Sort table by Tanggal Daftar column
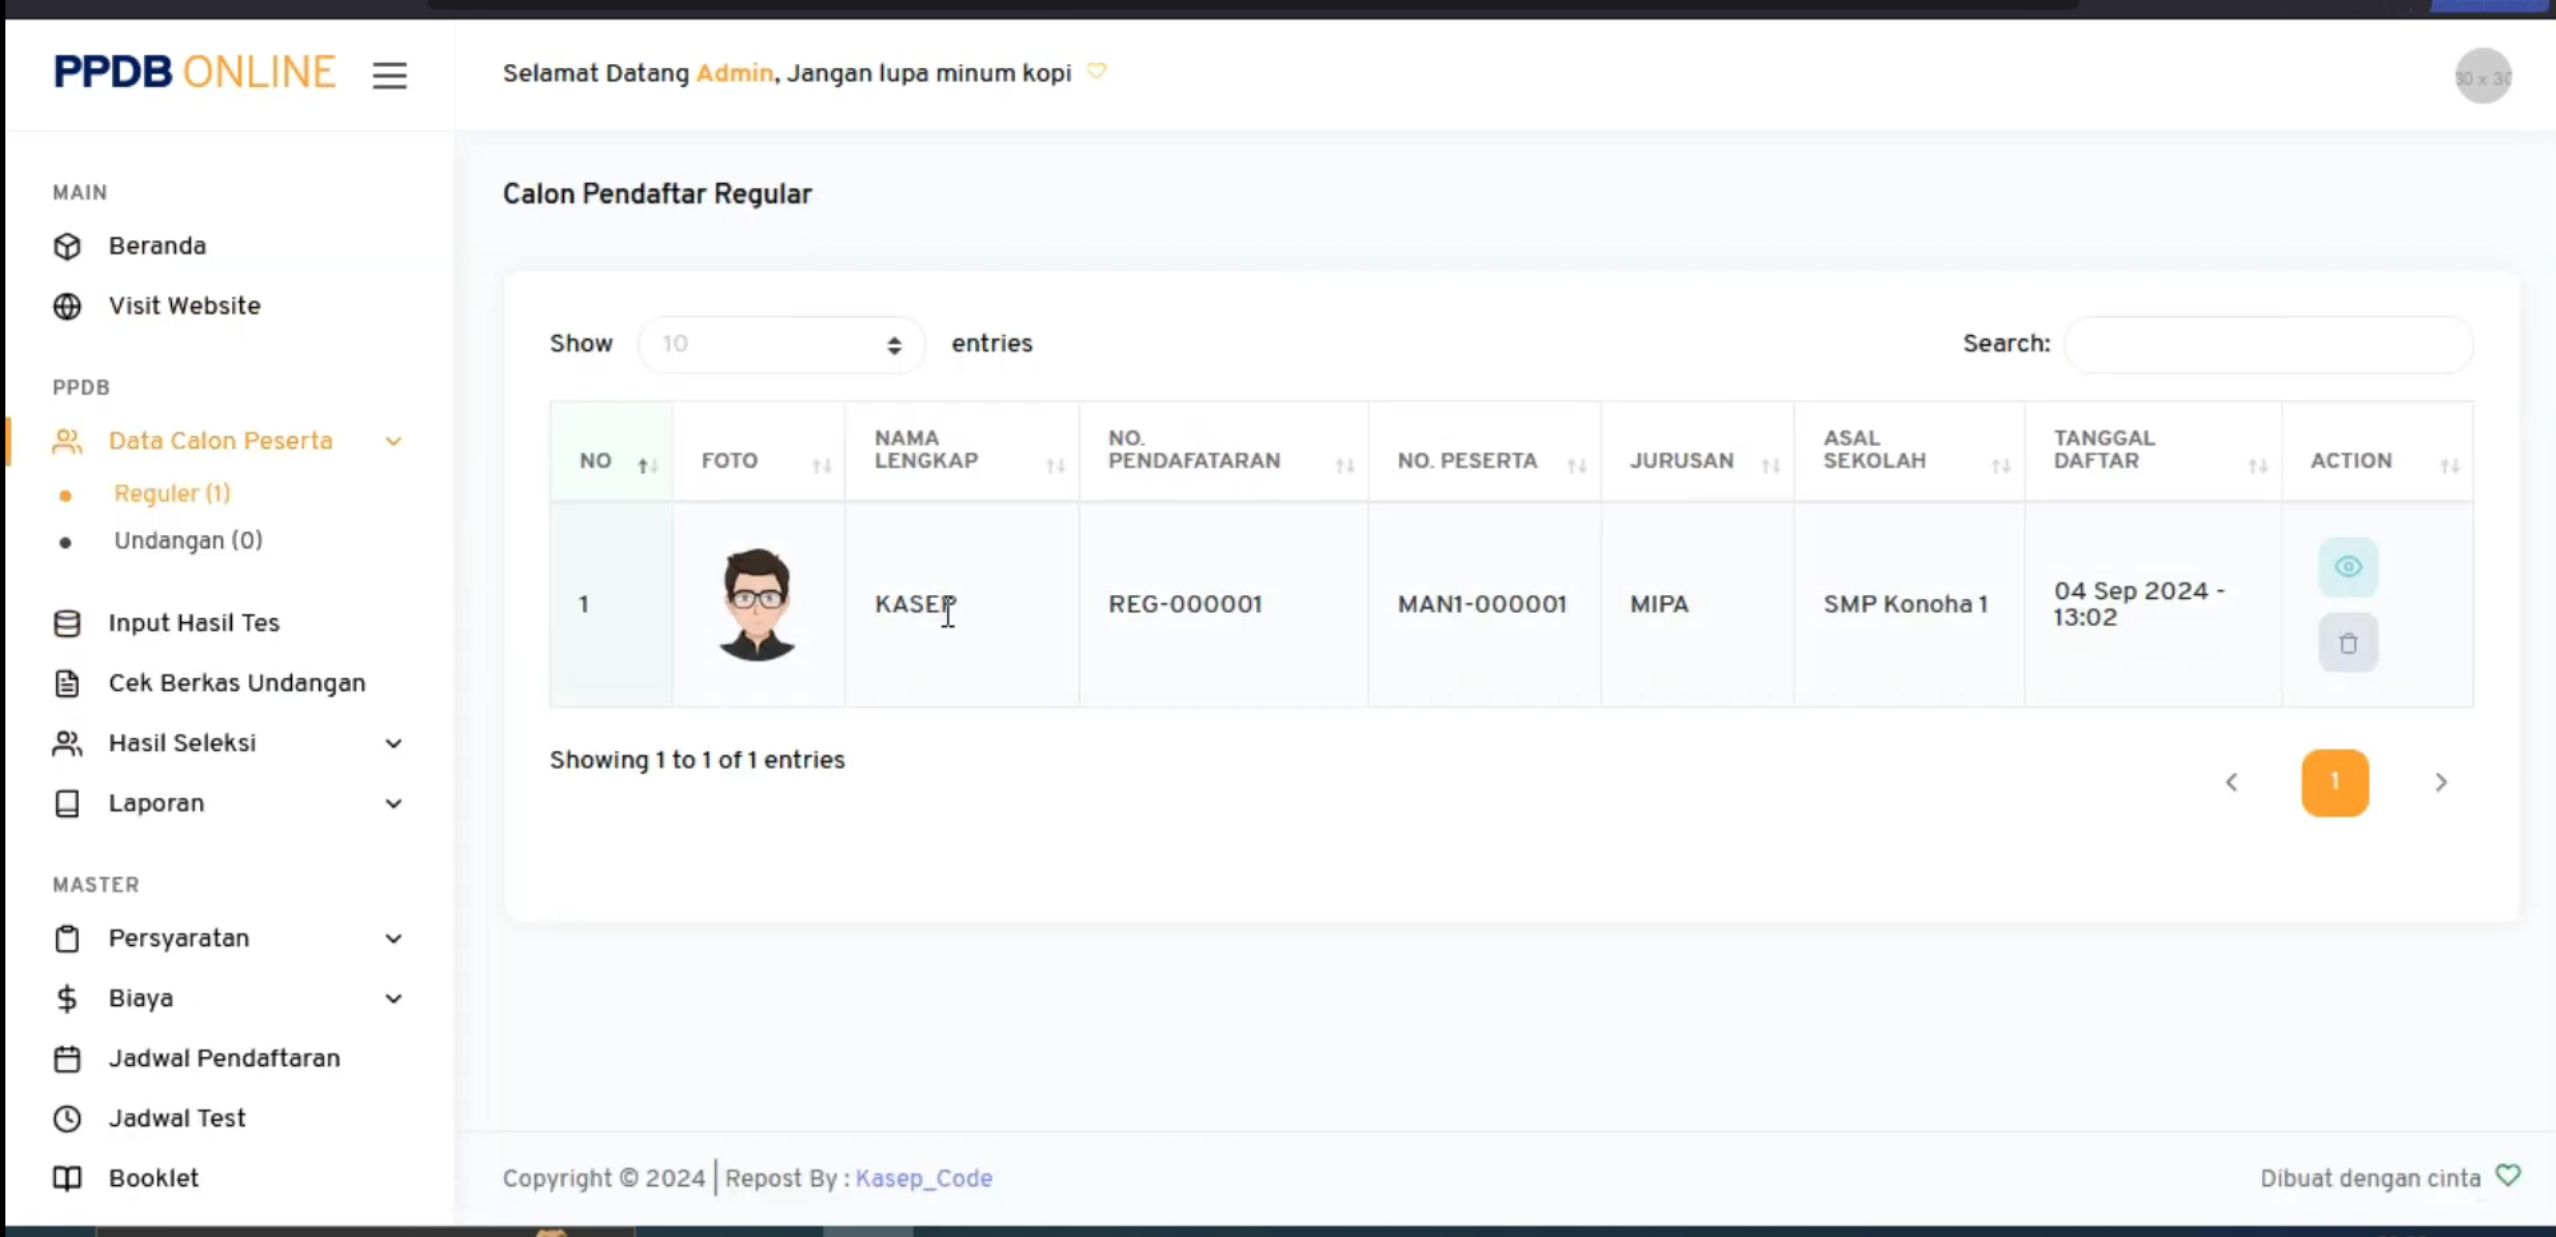 tap(2154, 452)
